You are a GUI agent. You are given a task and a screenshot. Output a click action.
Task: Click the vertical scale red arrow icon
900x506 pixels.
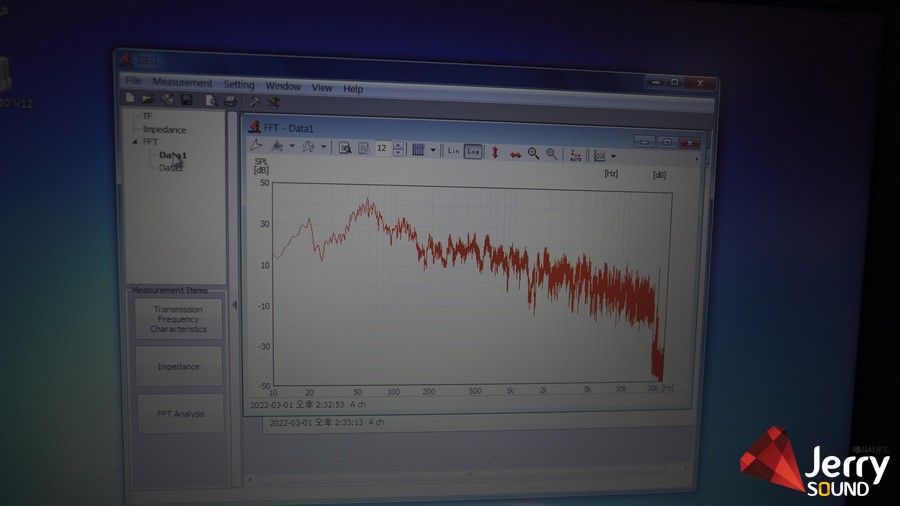pos(494,153)
